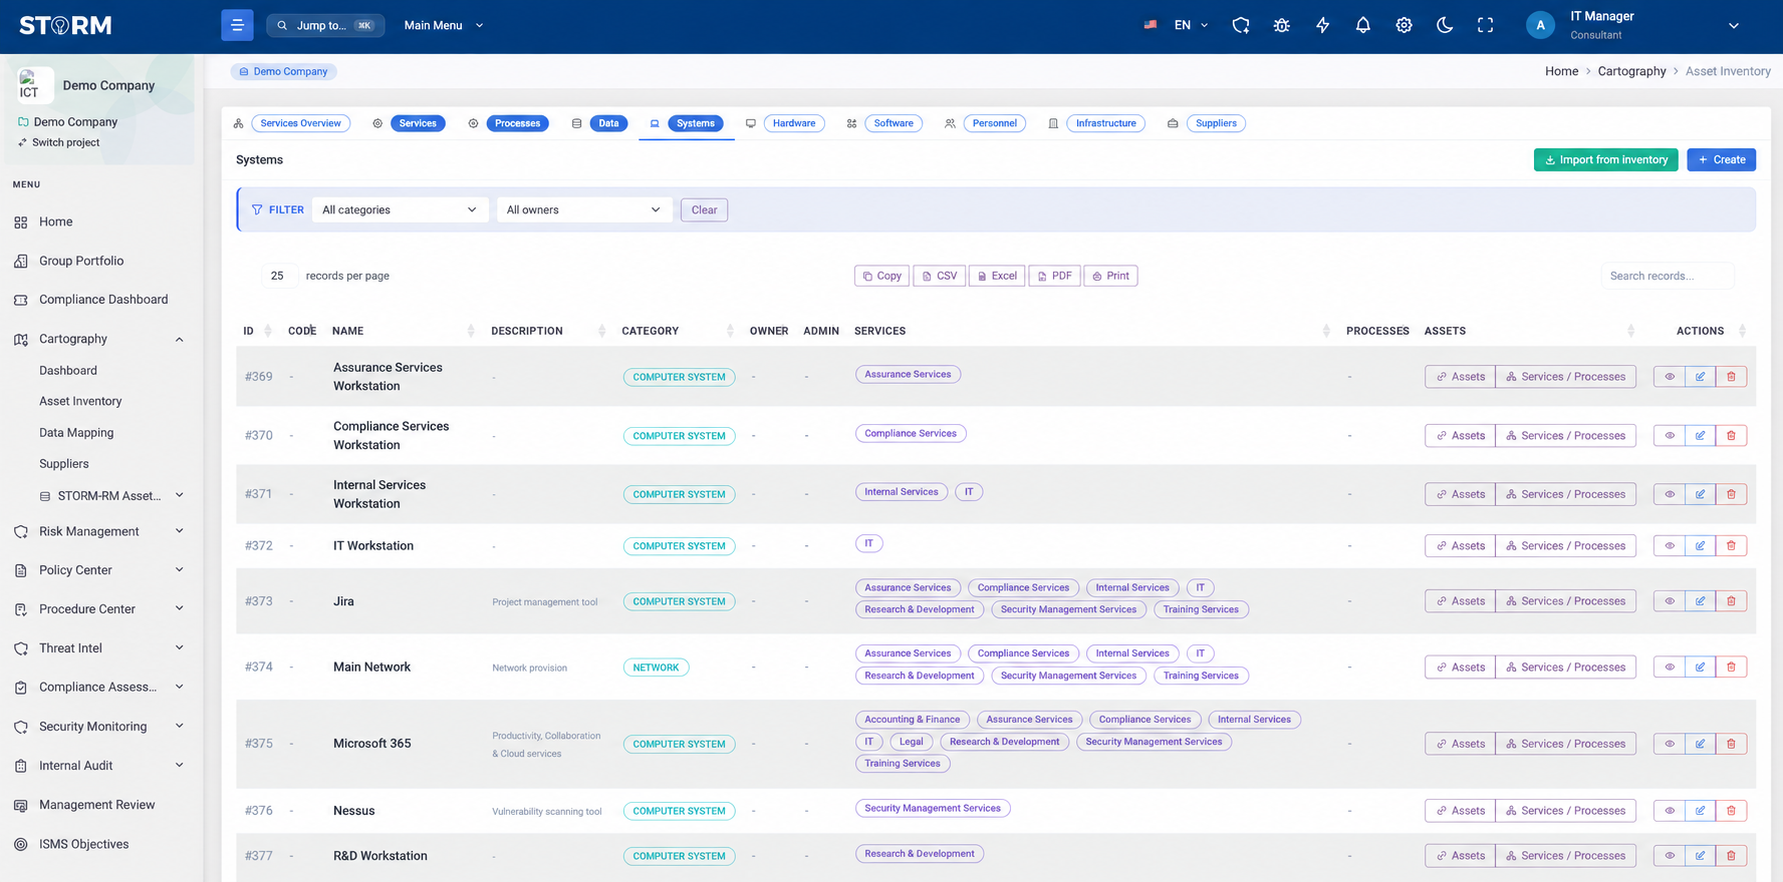The height and width of the screenshot is (882, 1783).
Task: Open the Jump to search box
Action: point(325,25)
